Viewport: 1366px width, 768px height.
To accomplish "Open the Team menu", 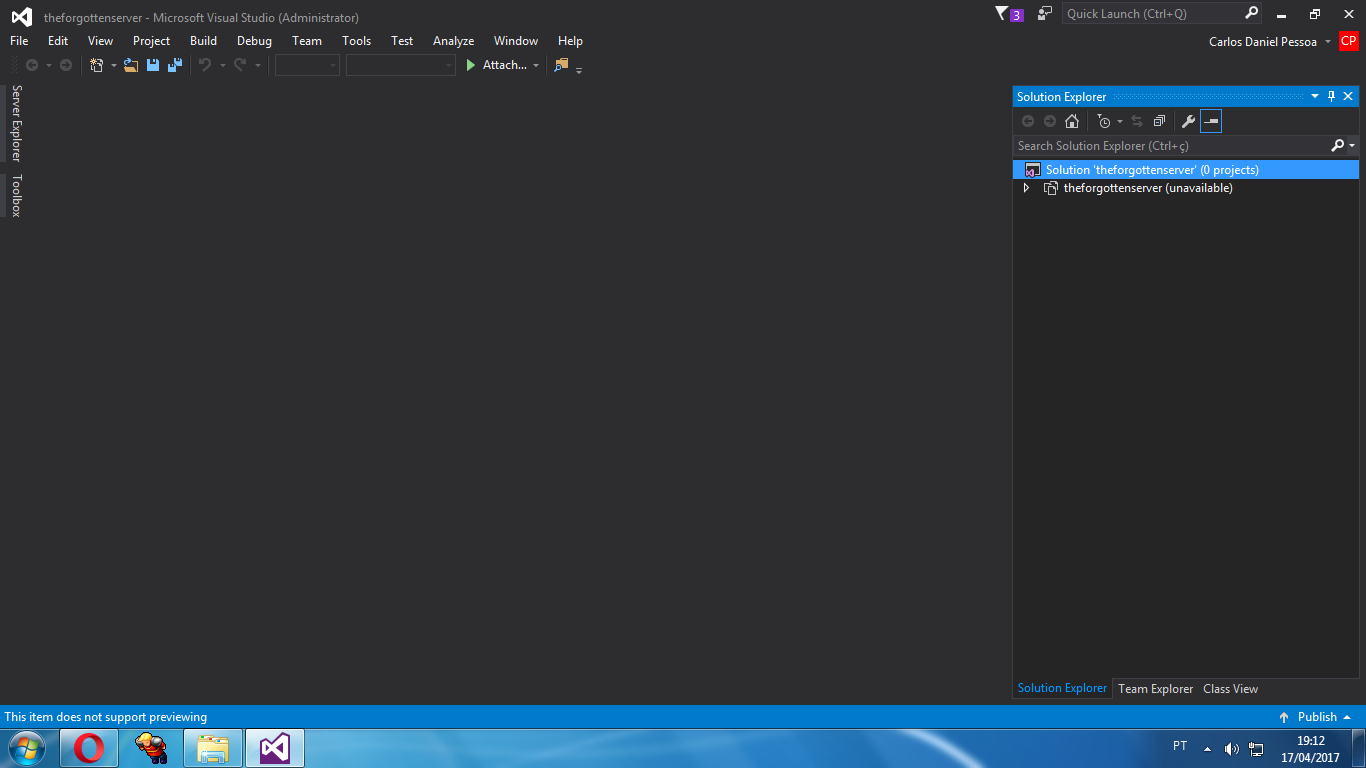I will coord(307,41).
